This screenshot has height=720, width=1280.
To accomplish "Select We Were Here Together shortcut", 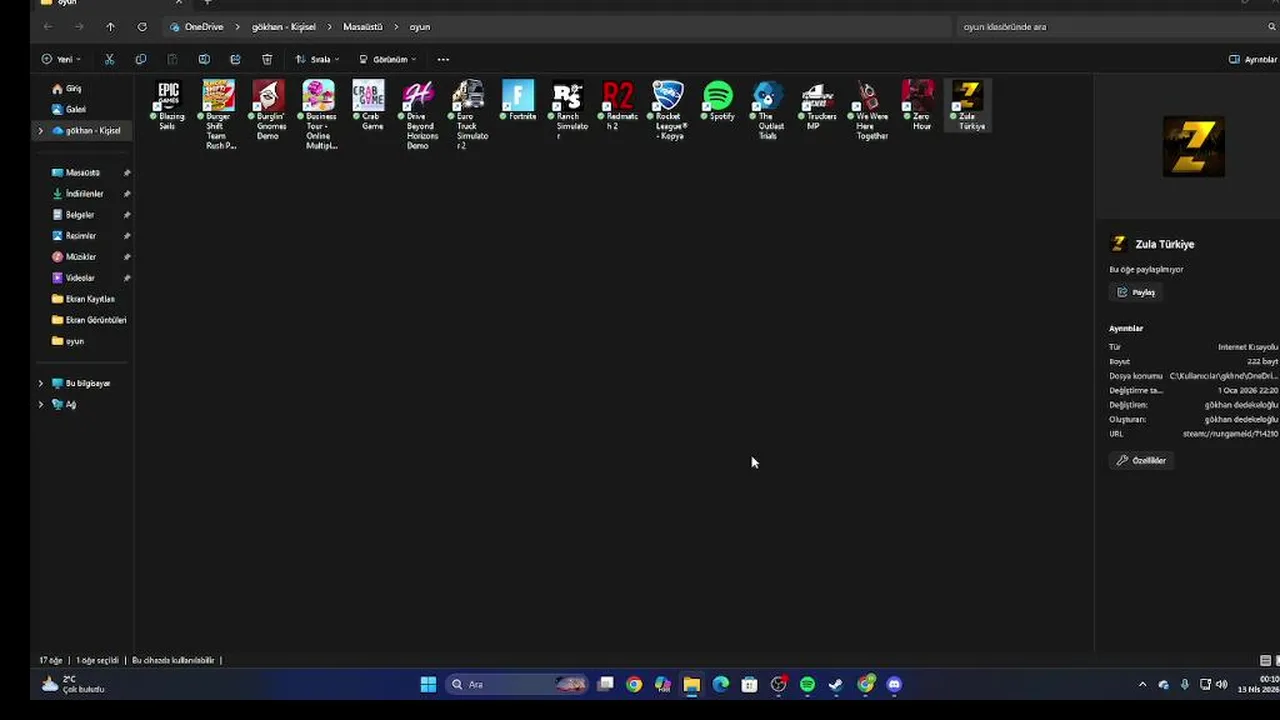I will tap(868, 111).
